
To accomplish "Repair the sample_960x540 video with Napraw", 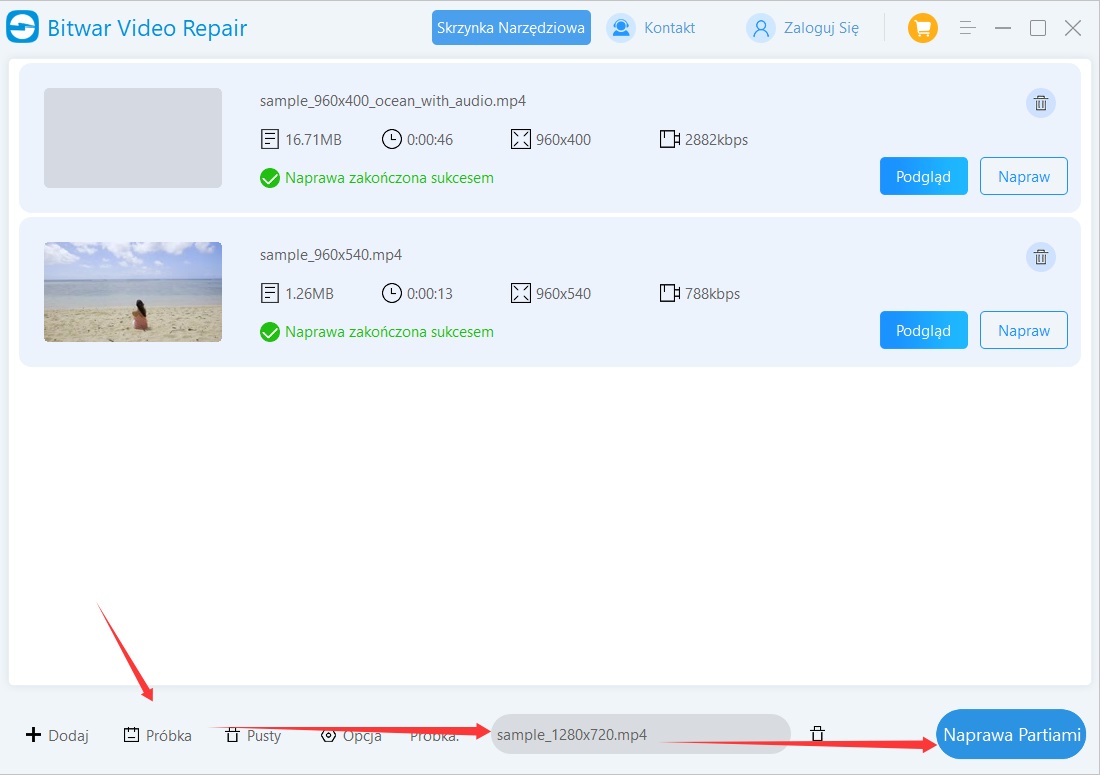I will (1023, 330).
